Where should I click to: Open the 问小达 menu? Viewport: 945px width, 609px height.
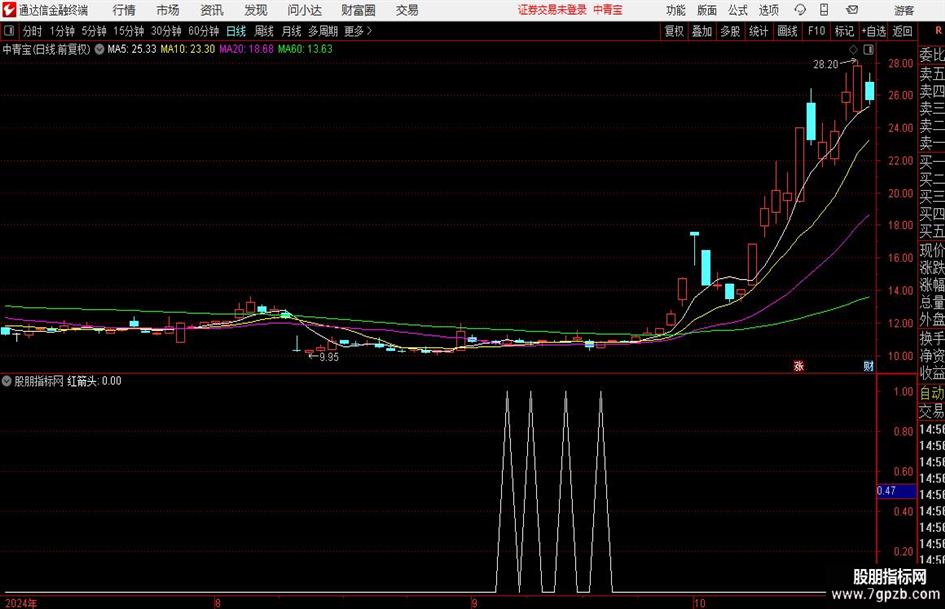point(304,10)
